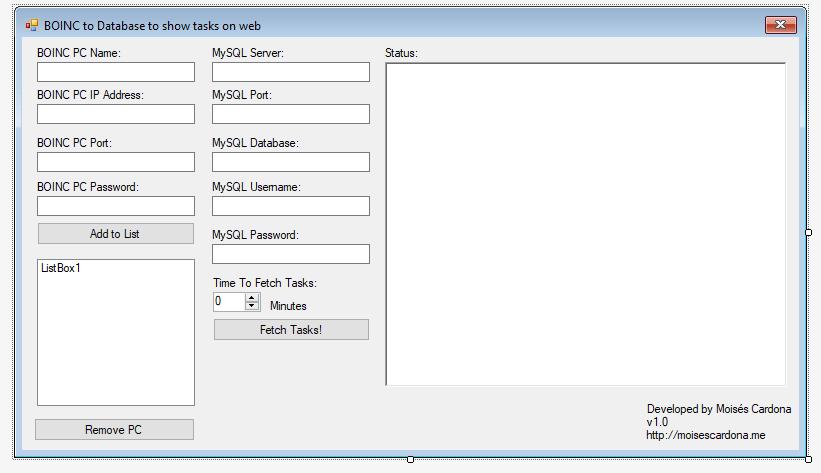The height and width of the screenshot is (473, 821).
Task: Click the Status: label
Action: pos(402,53)
